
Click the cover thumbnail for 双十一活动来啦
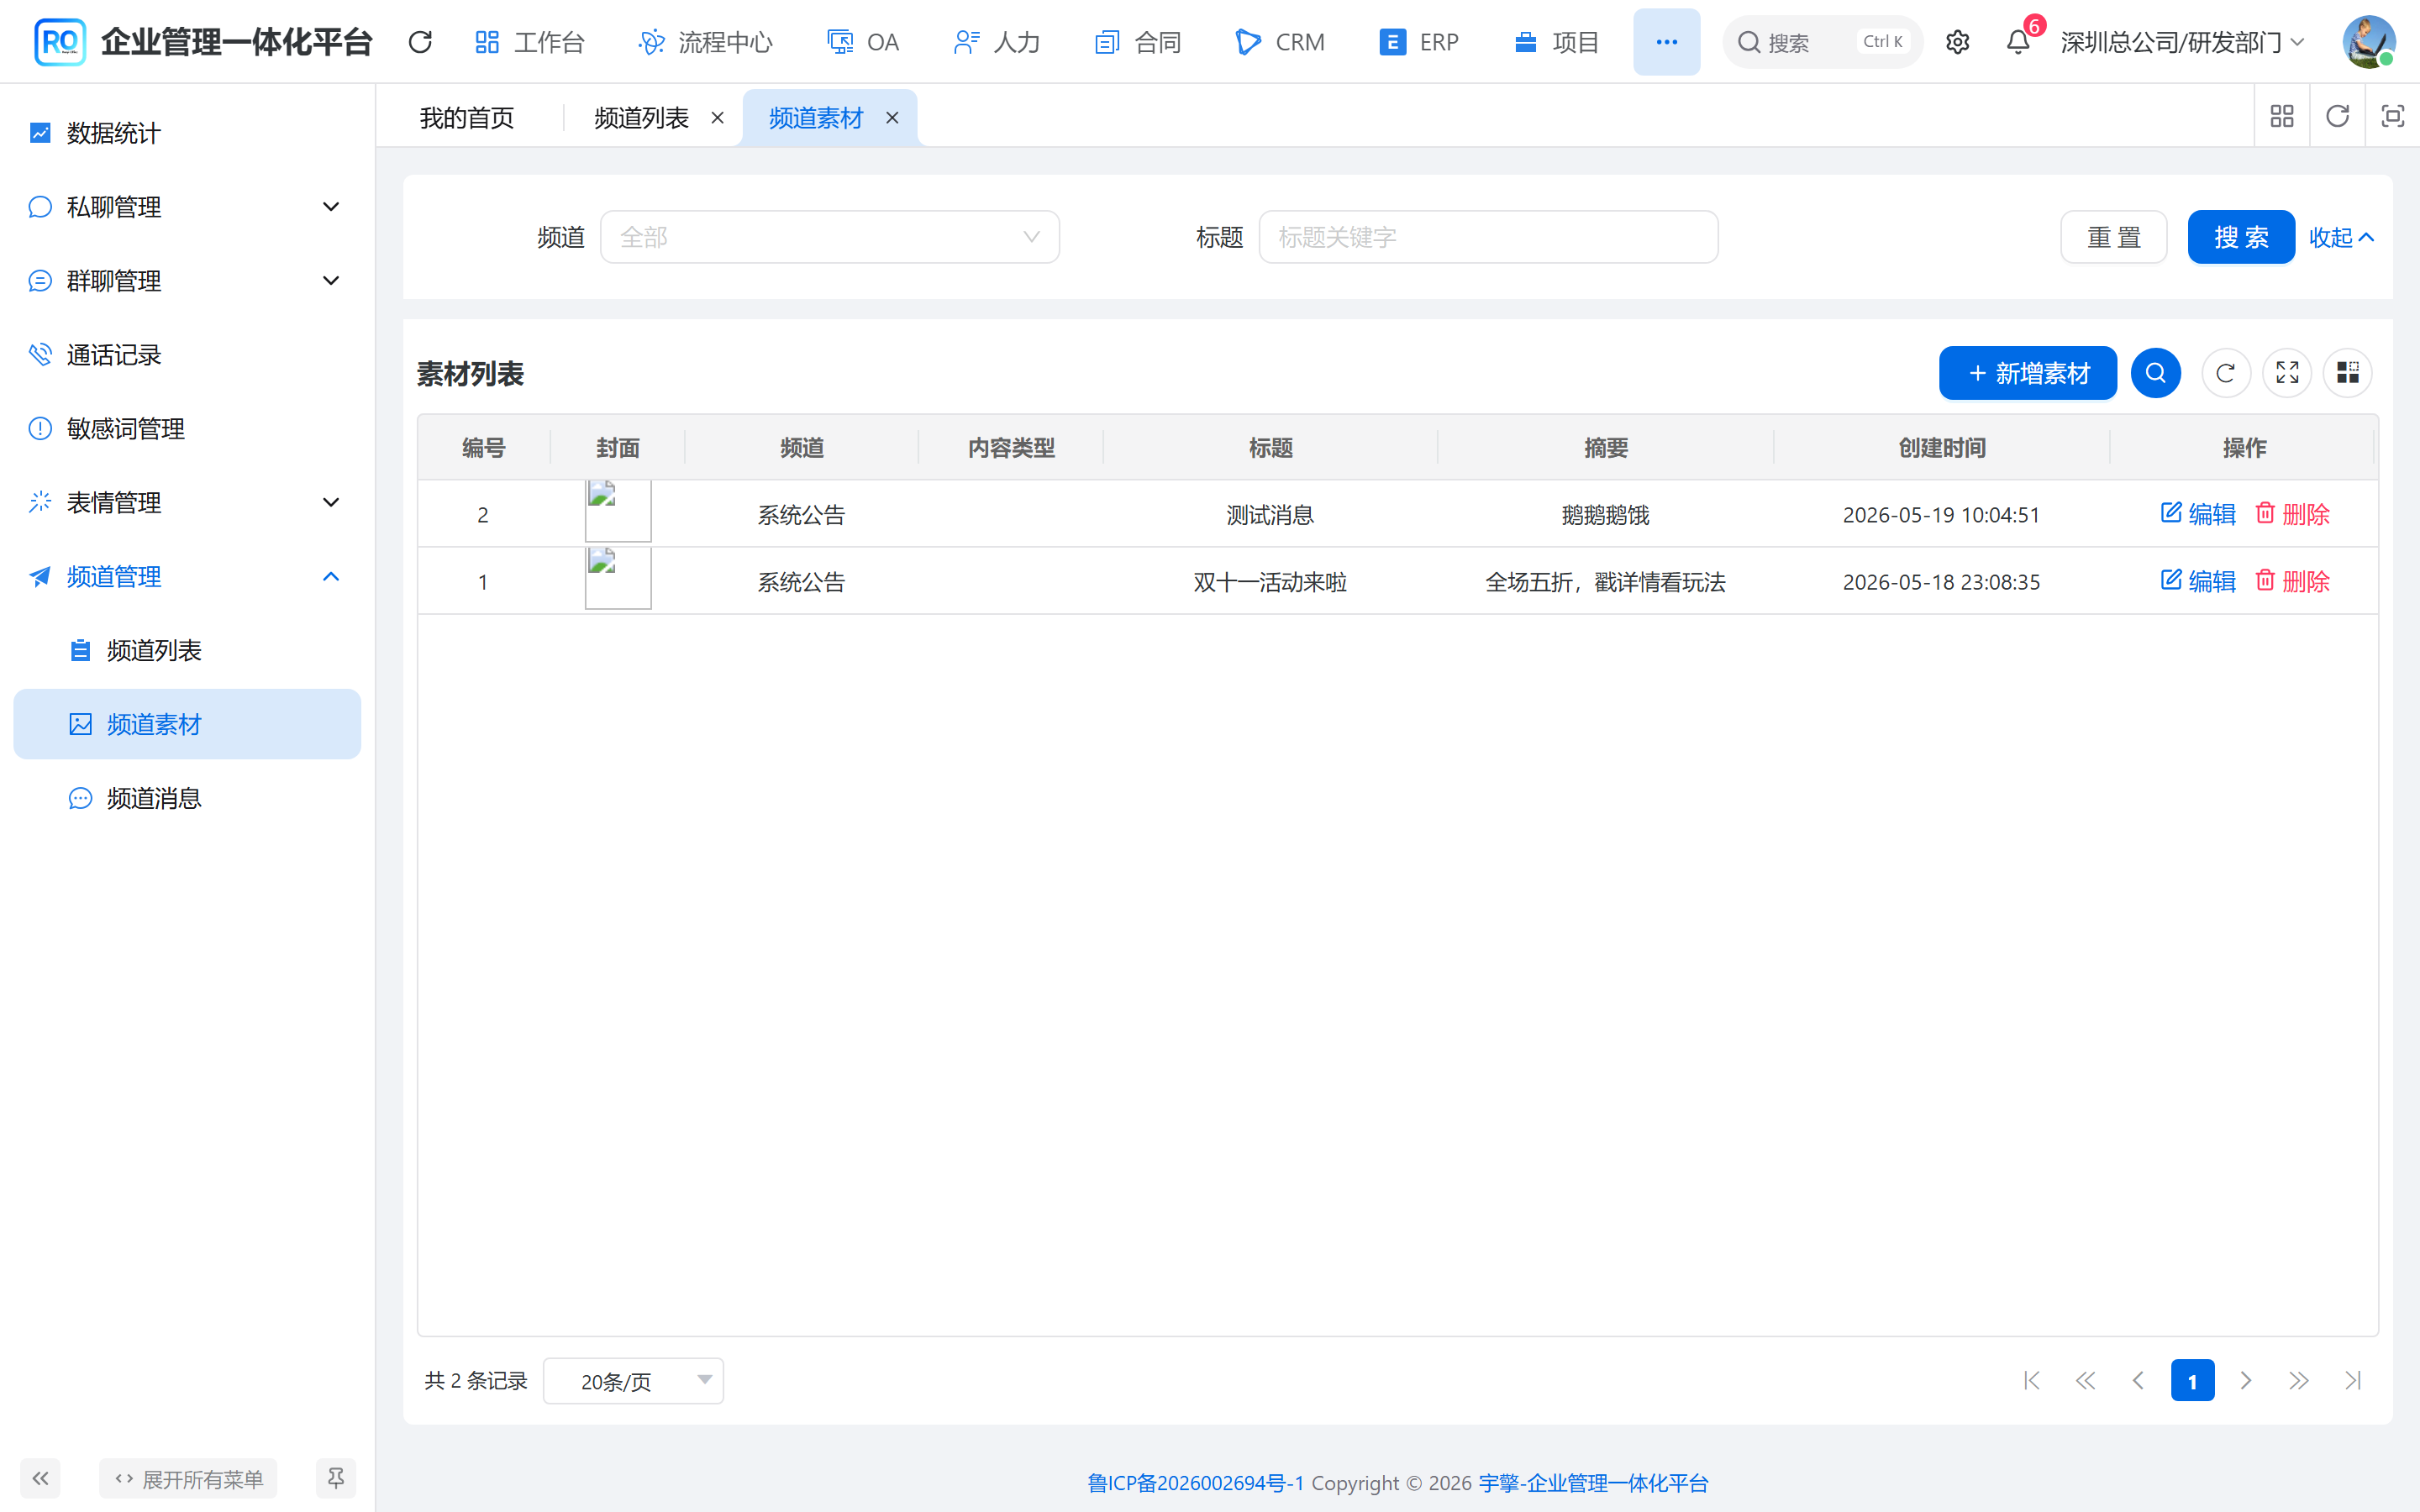618,578
